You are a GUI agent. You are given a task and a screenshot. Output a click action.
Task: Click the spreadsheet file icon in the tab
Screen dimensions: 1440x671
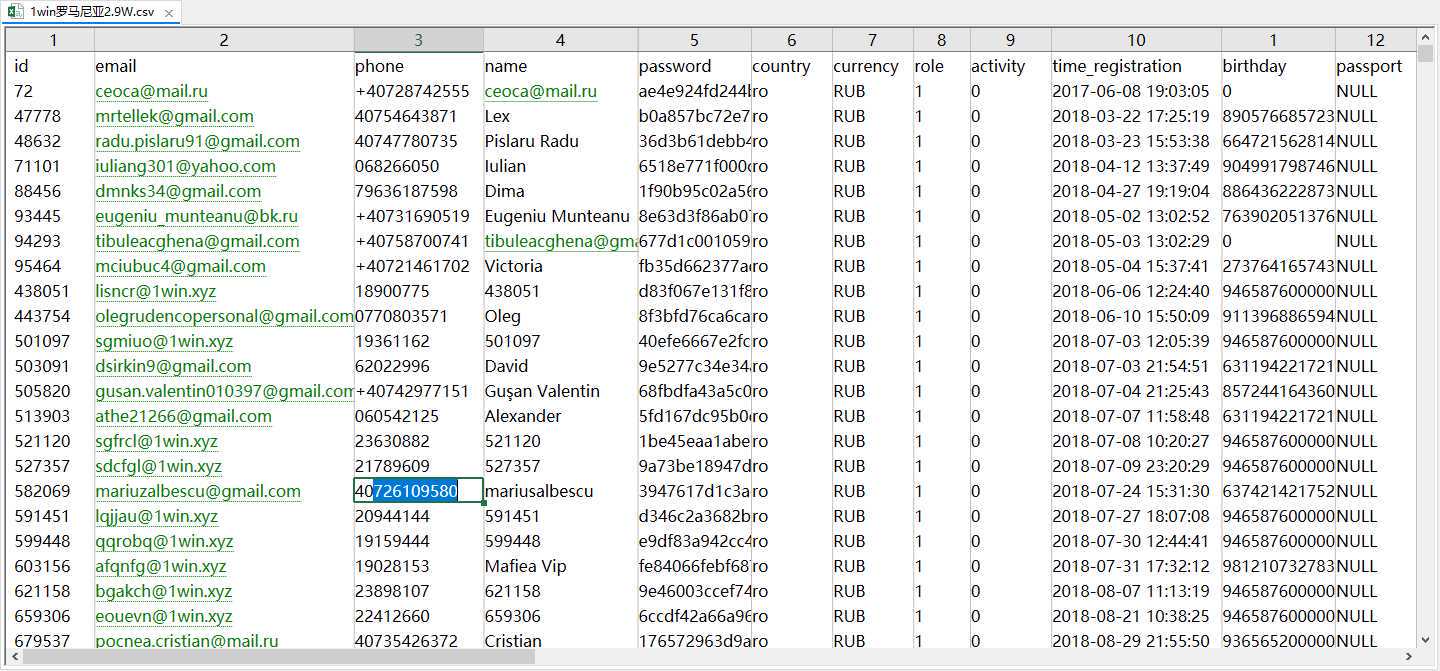coord(17,12)
